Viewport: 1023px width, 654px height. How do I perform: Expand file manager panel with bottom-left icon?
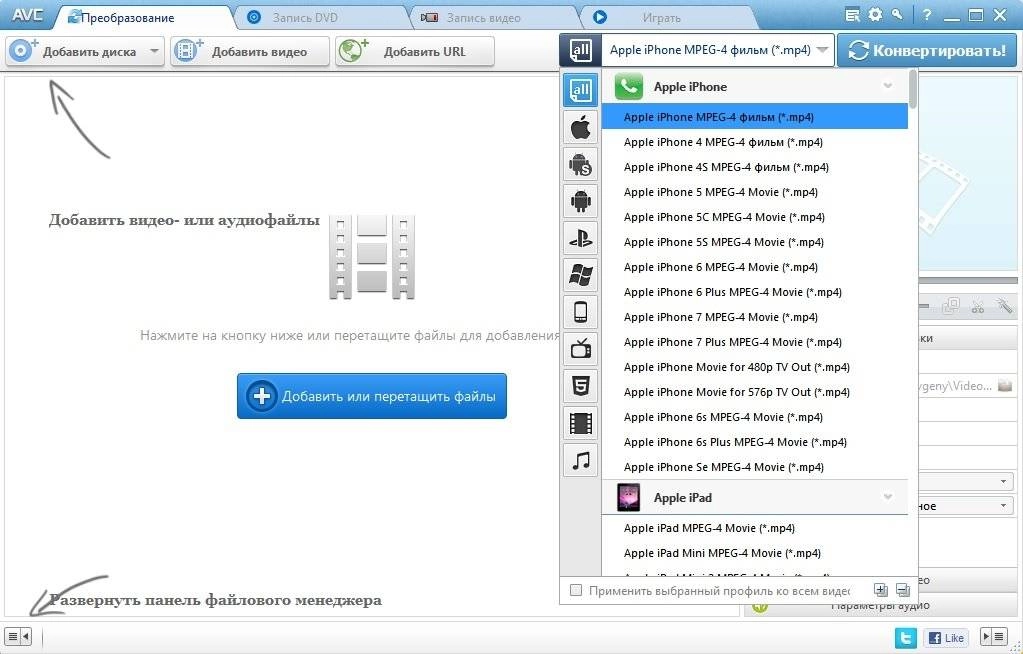pyautogui.click(x=18, y=636)
